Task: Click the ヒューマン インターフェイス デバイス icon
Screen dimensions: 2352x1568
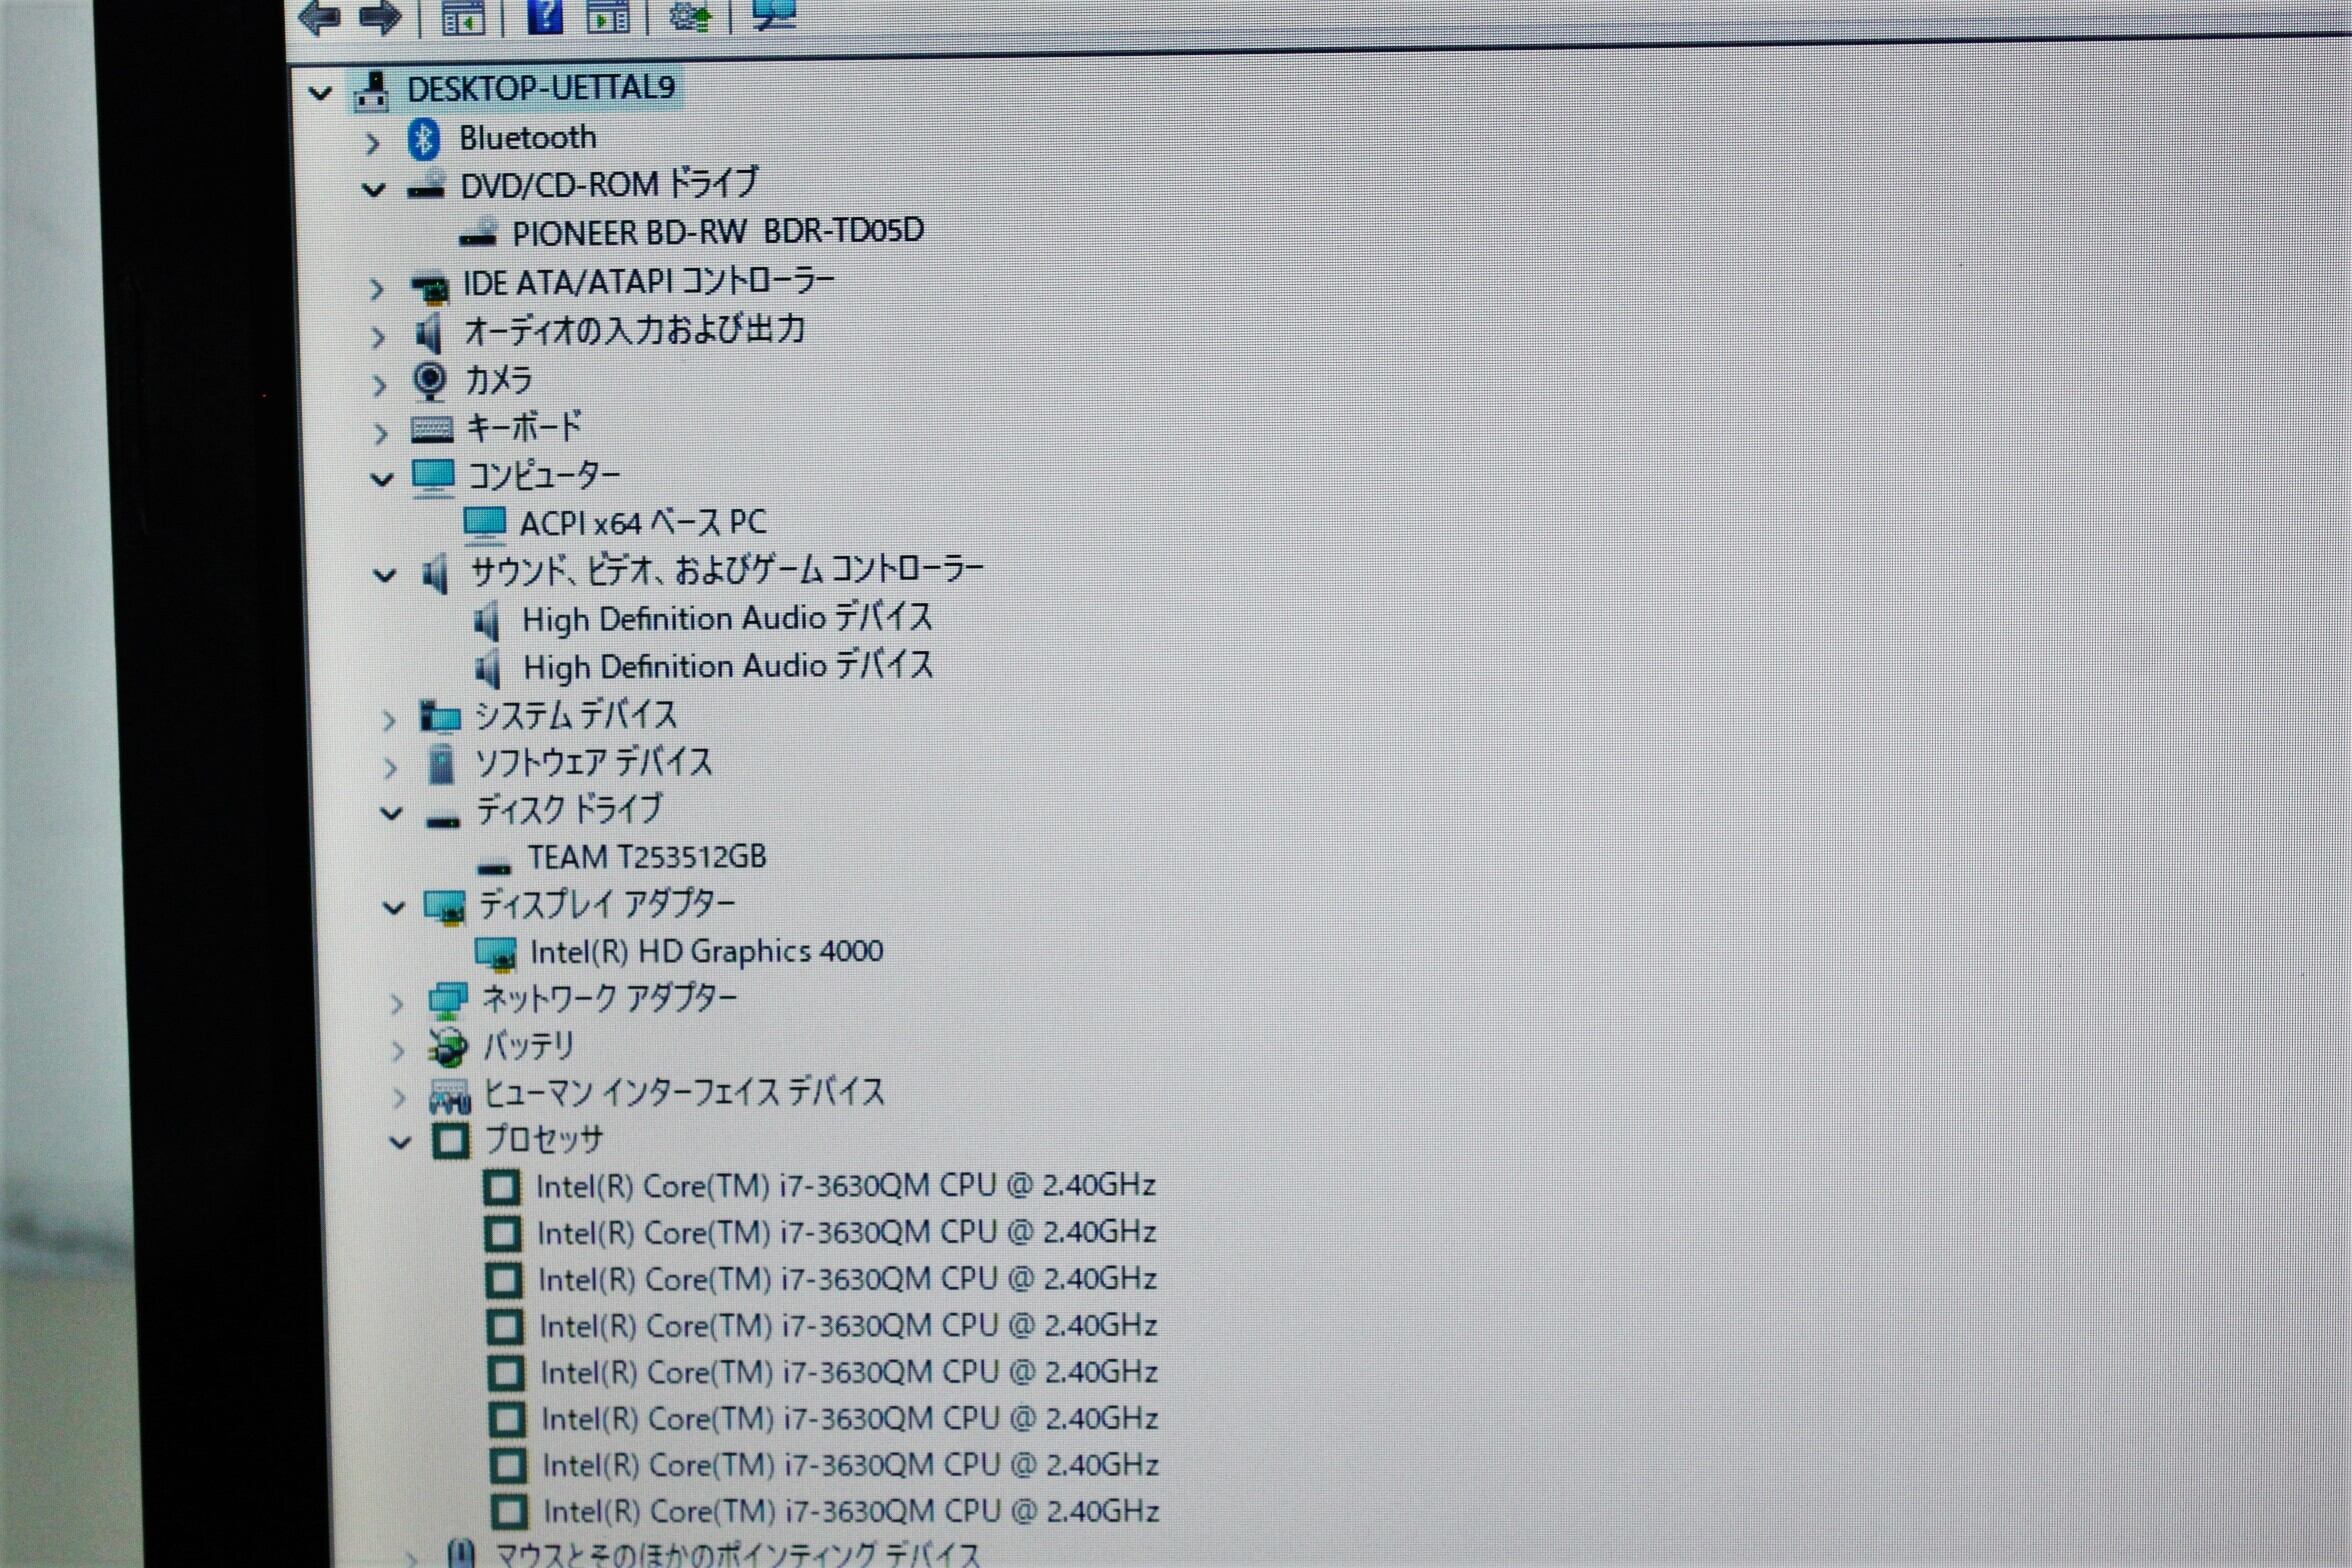Action: click(450, 1096)
